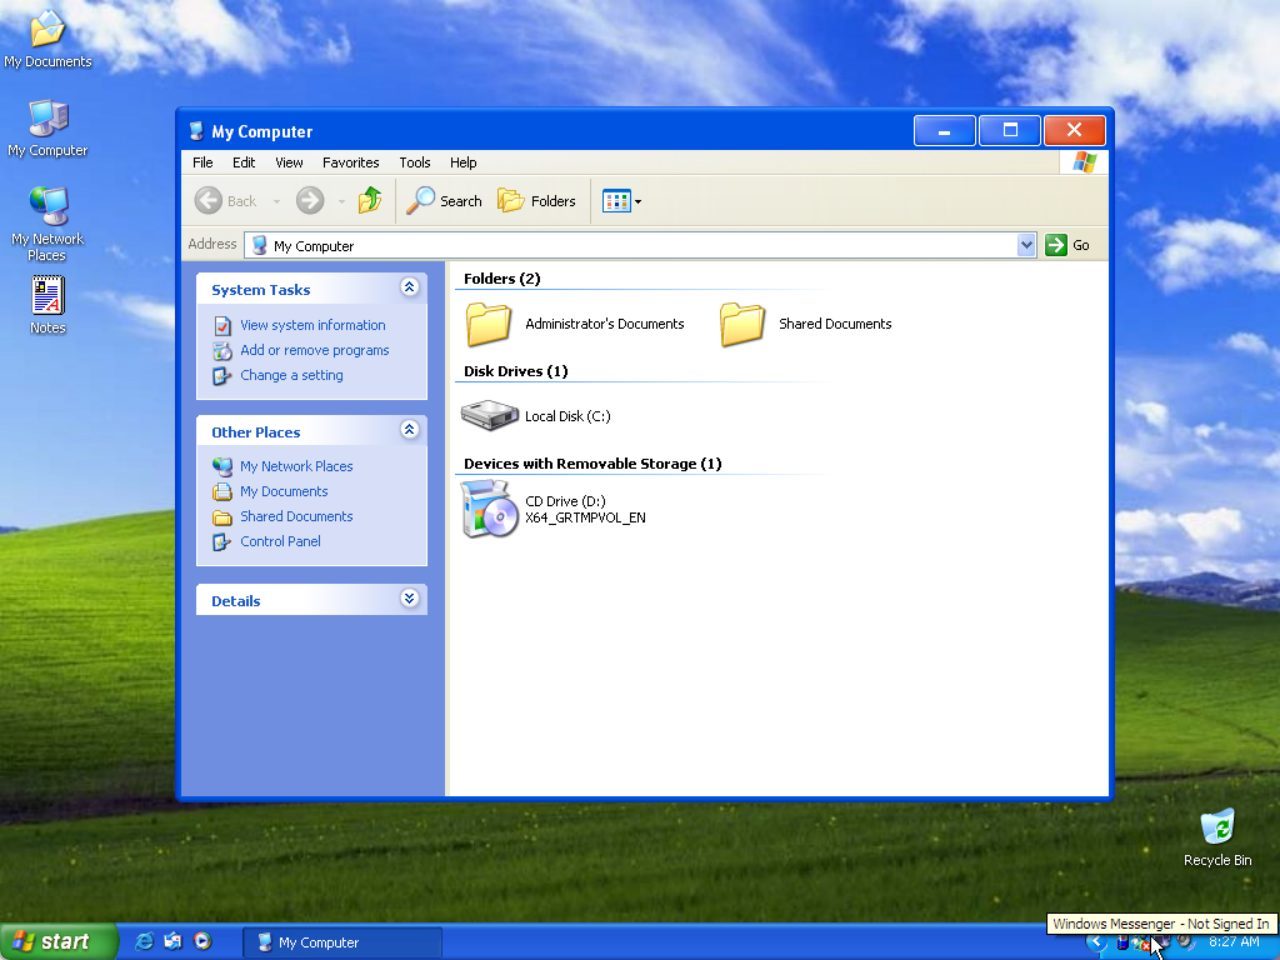Open Shared Documents link in side pane
This screenshot has width=1280, height=960.
click(297, 516)
